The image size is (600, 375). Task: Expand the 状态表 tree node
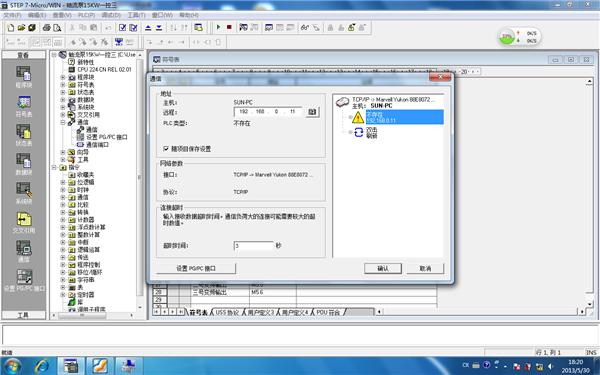(x=63, y=92)
